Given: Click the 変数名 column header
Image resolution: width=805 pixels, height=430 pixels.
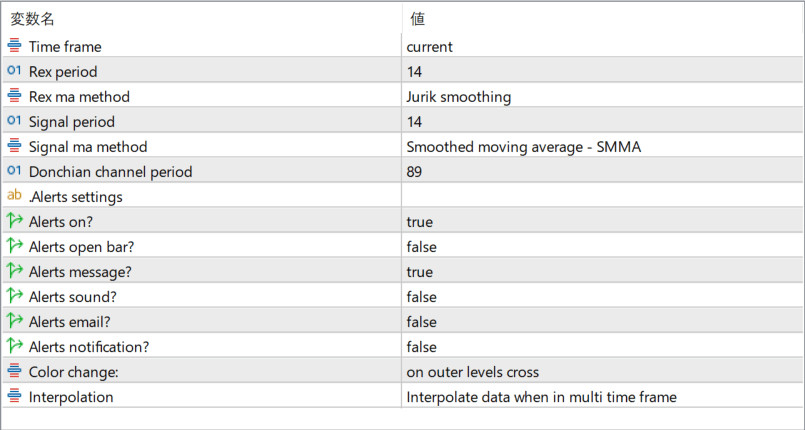Looking at the screenshot, I should tap(34, 18).
